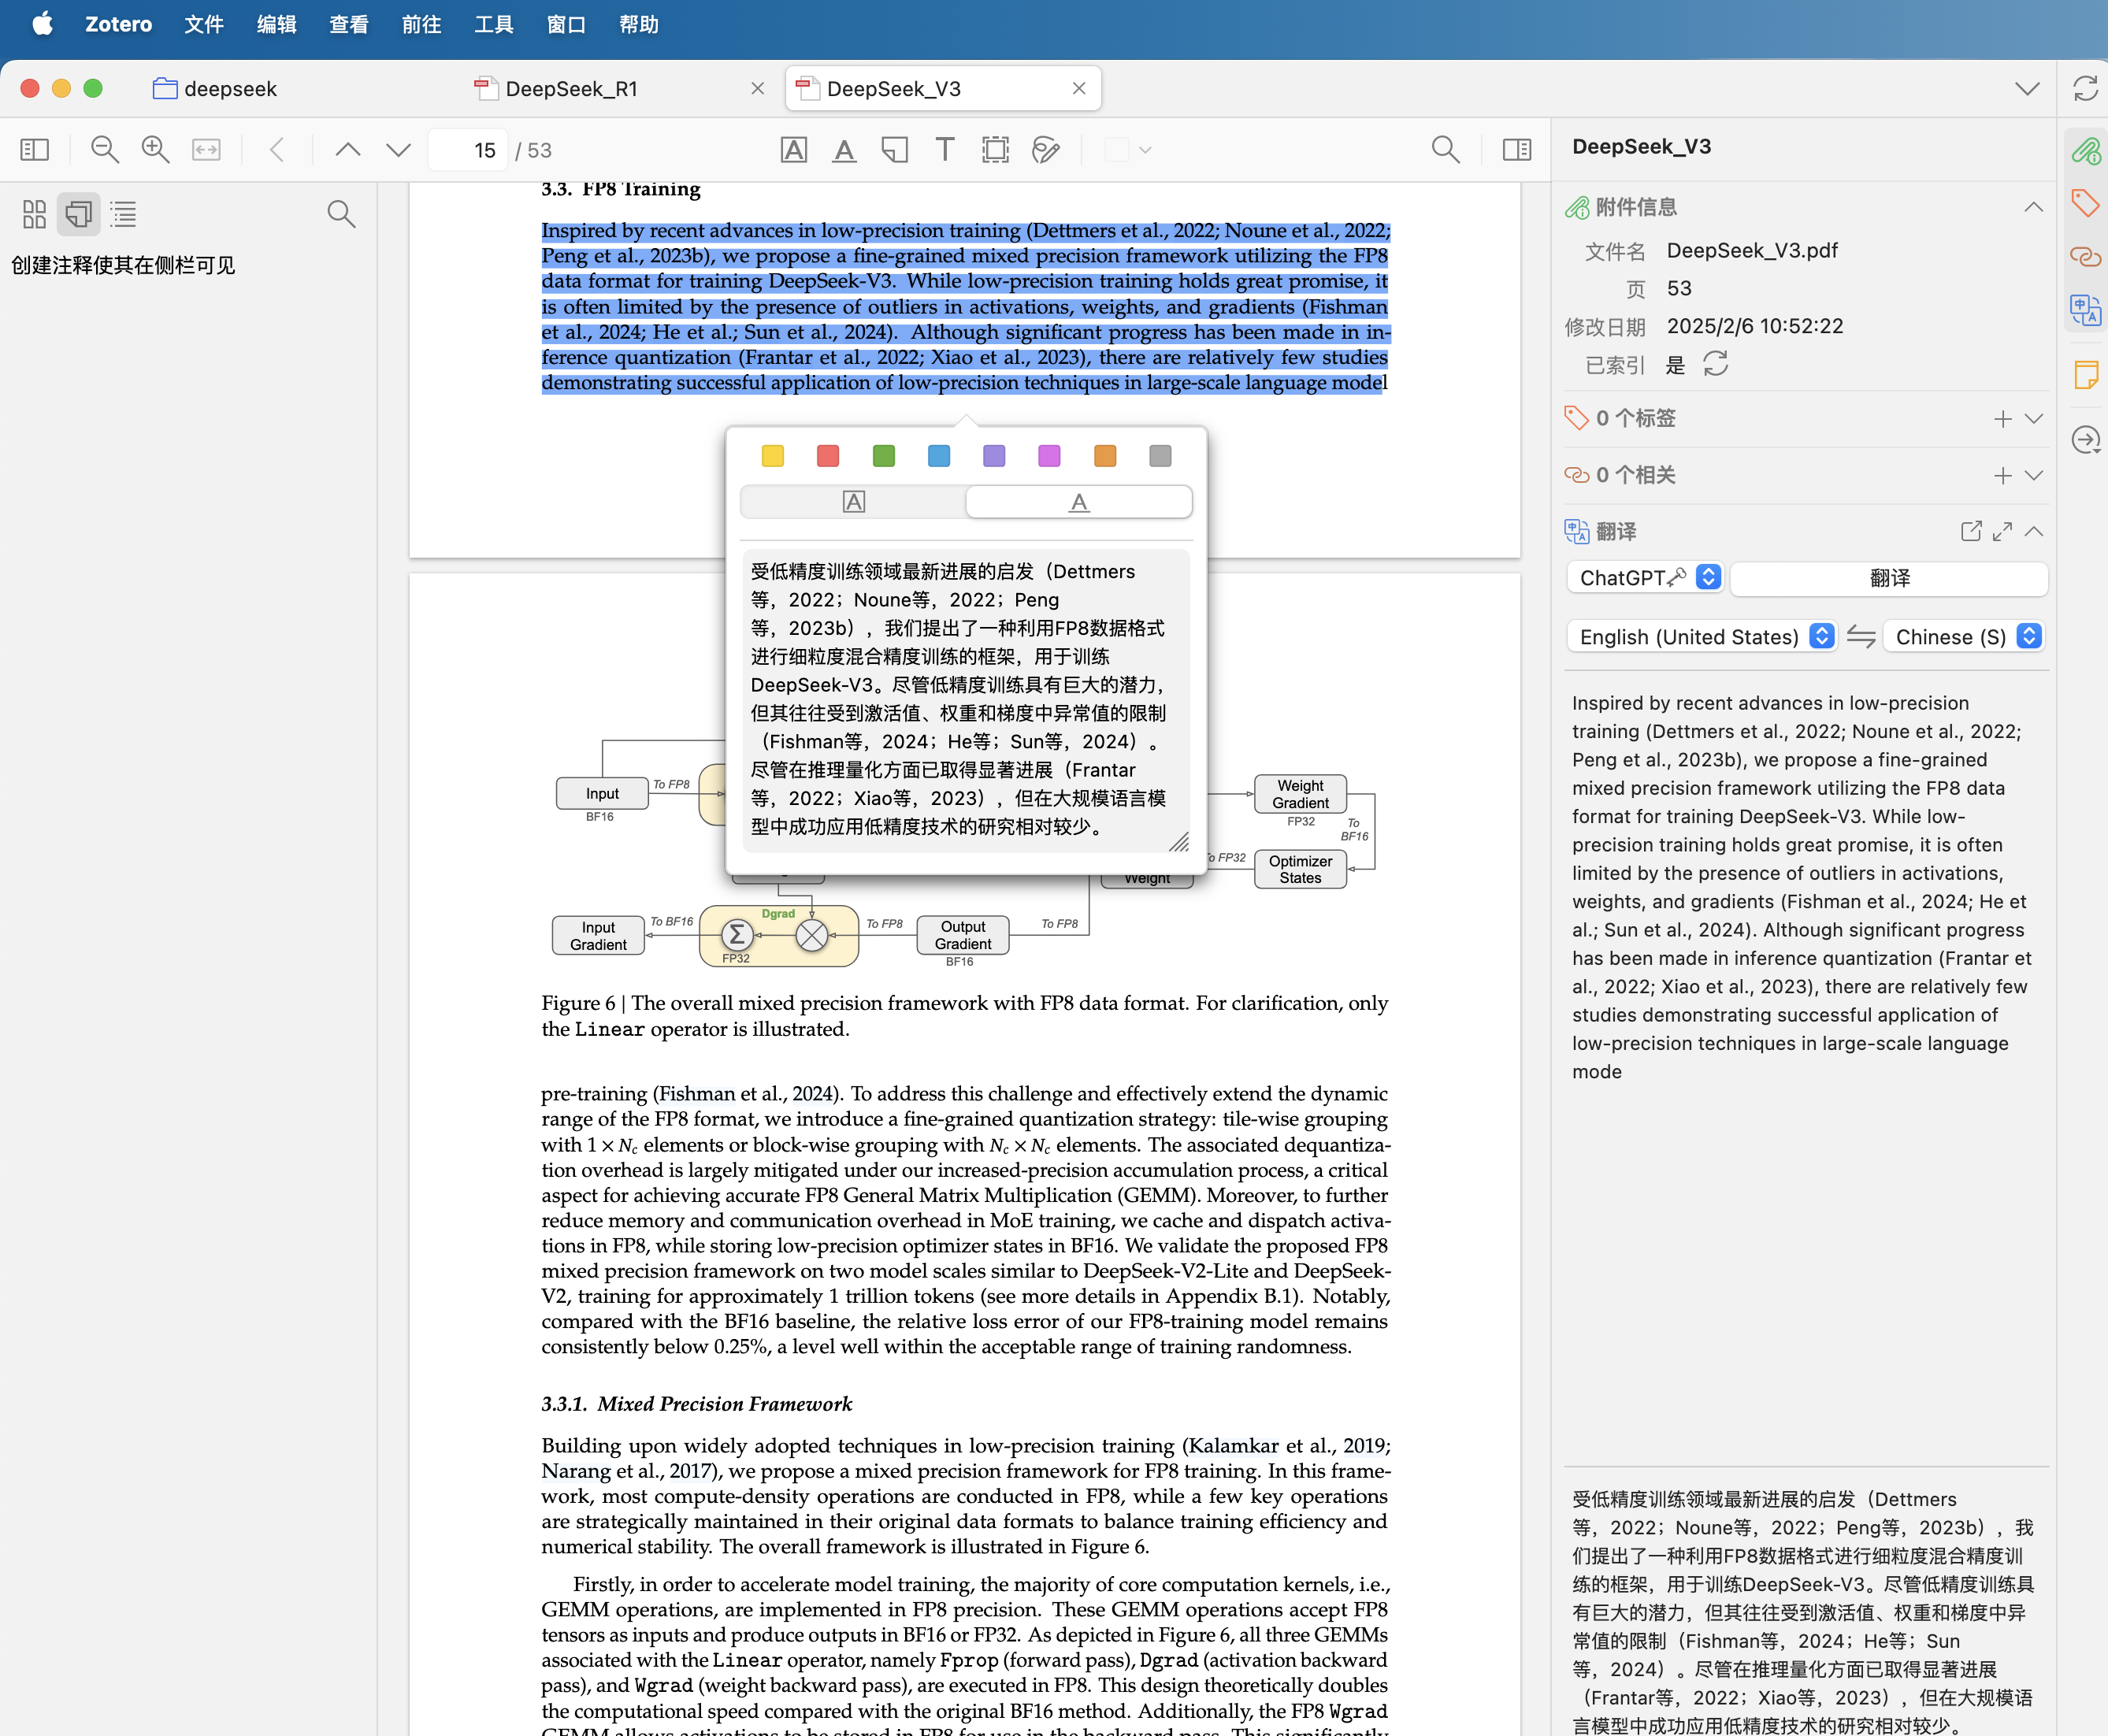Jump to attachment info section icon
The width and height of the screenshot is (2108, 1736).
(x=2085, y=151)
